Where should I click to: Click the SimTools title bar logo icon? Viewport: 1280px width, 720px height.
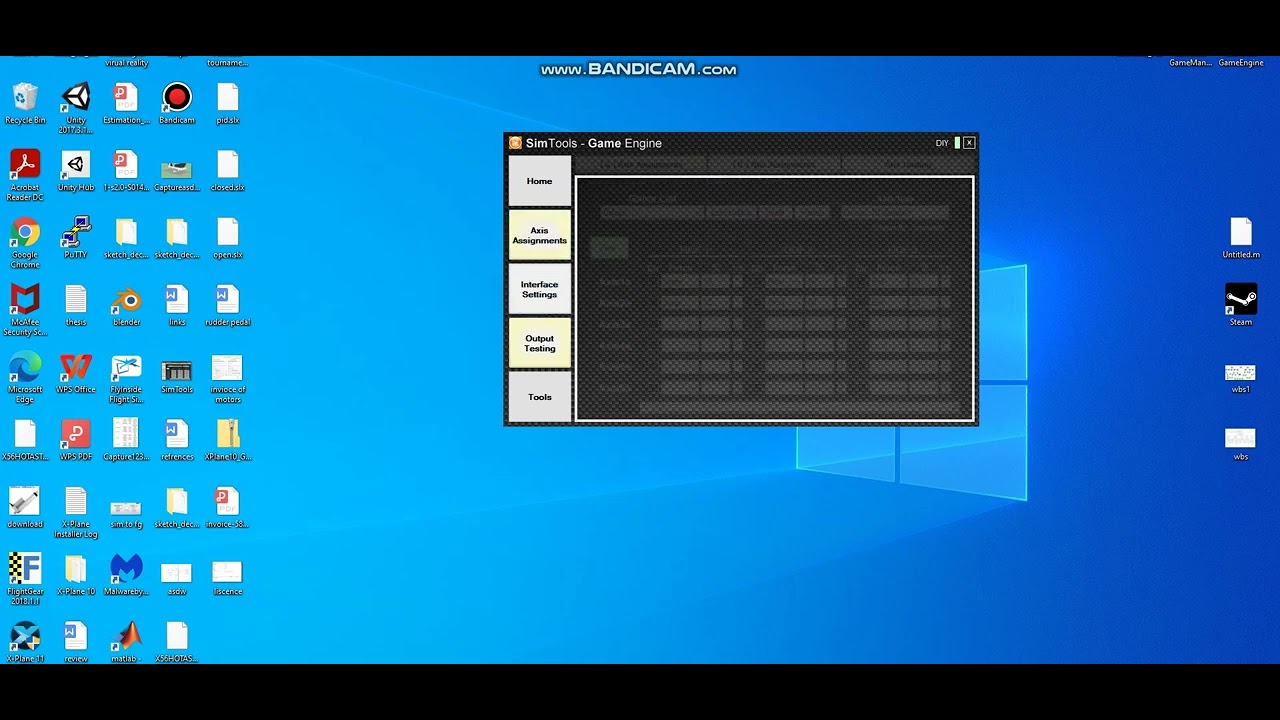click(x=515, y=143)
